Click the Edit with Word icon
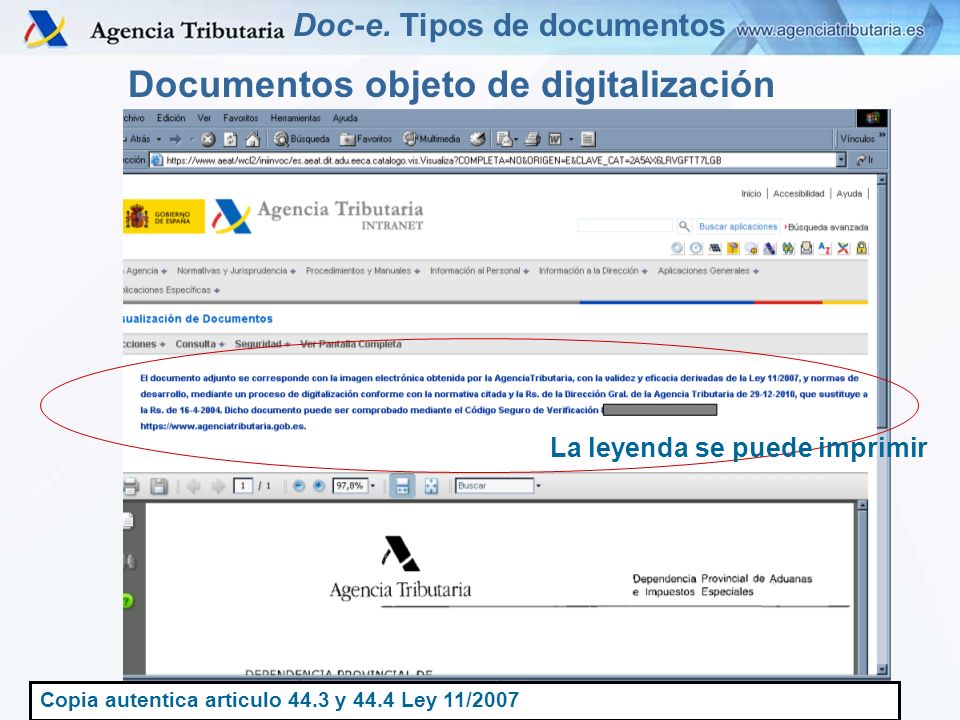This screenshot has height=720, width=960. [555, 140]
